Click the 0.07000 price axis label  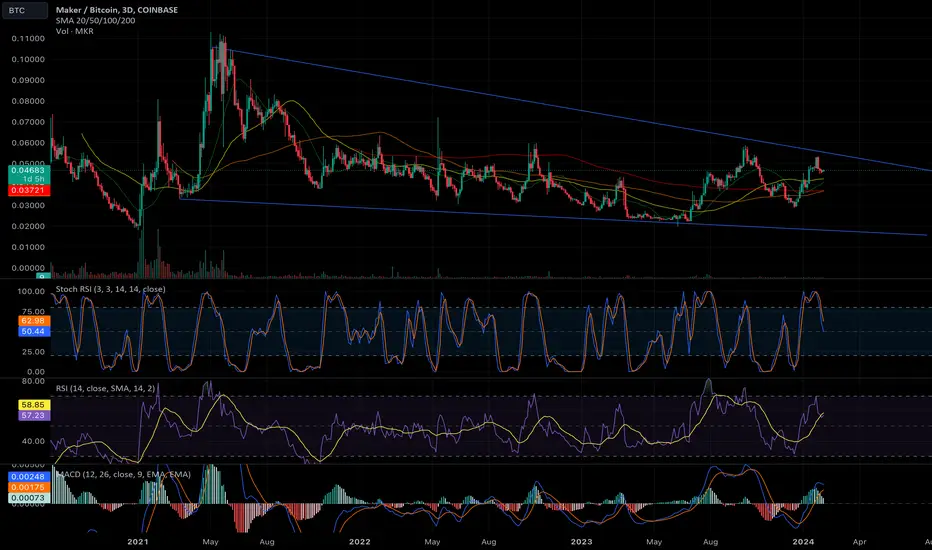(x=28, y=122)
